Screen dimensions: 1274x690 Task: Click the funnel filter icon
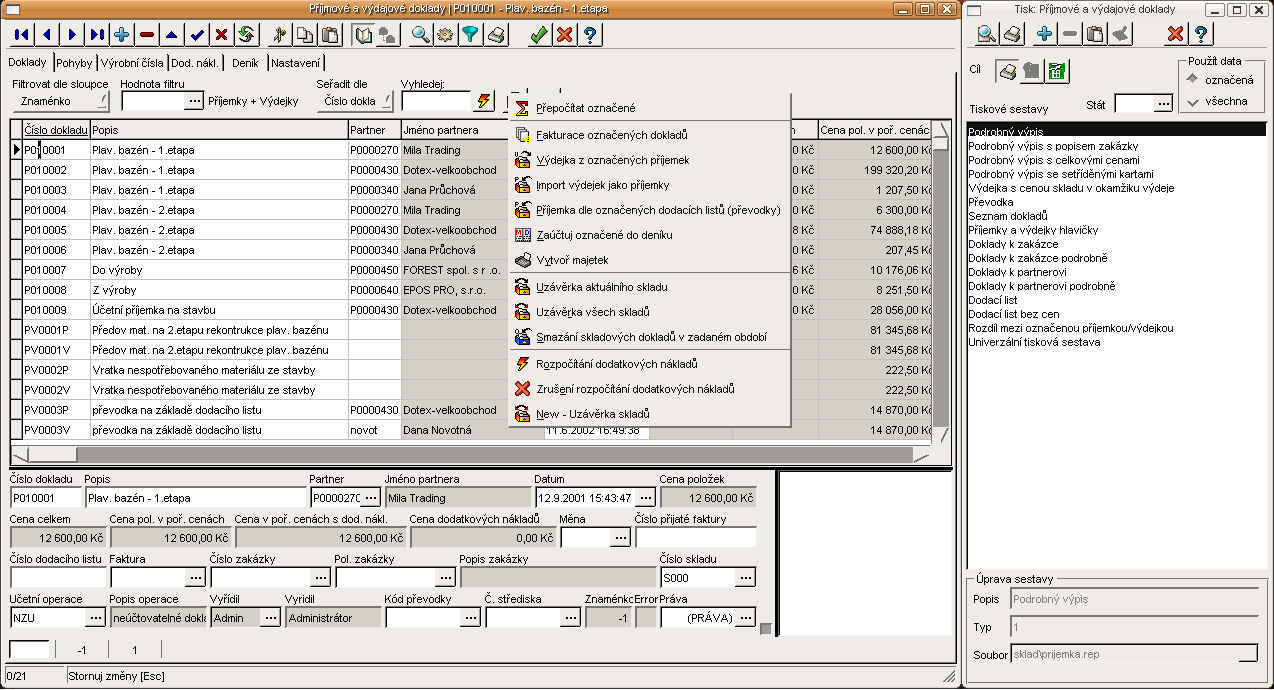(x=470, y=35)
